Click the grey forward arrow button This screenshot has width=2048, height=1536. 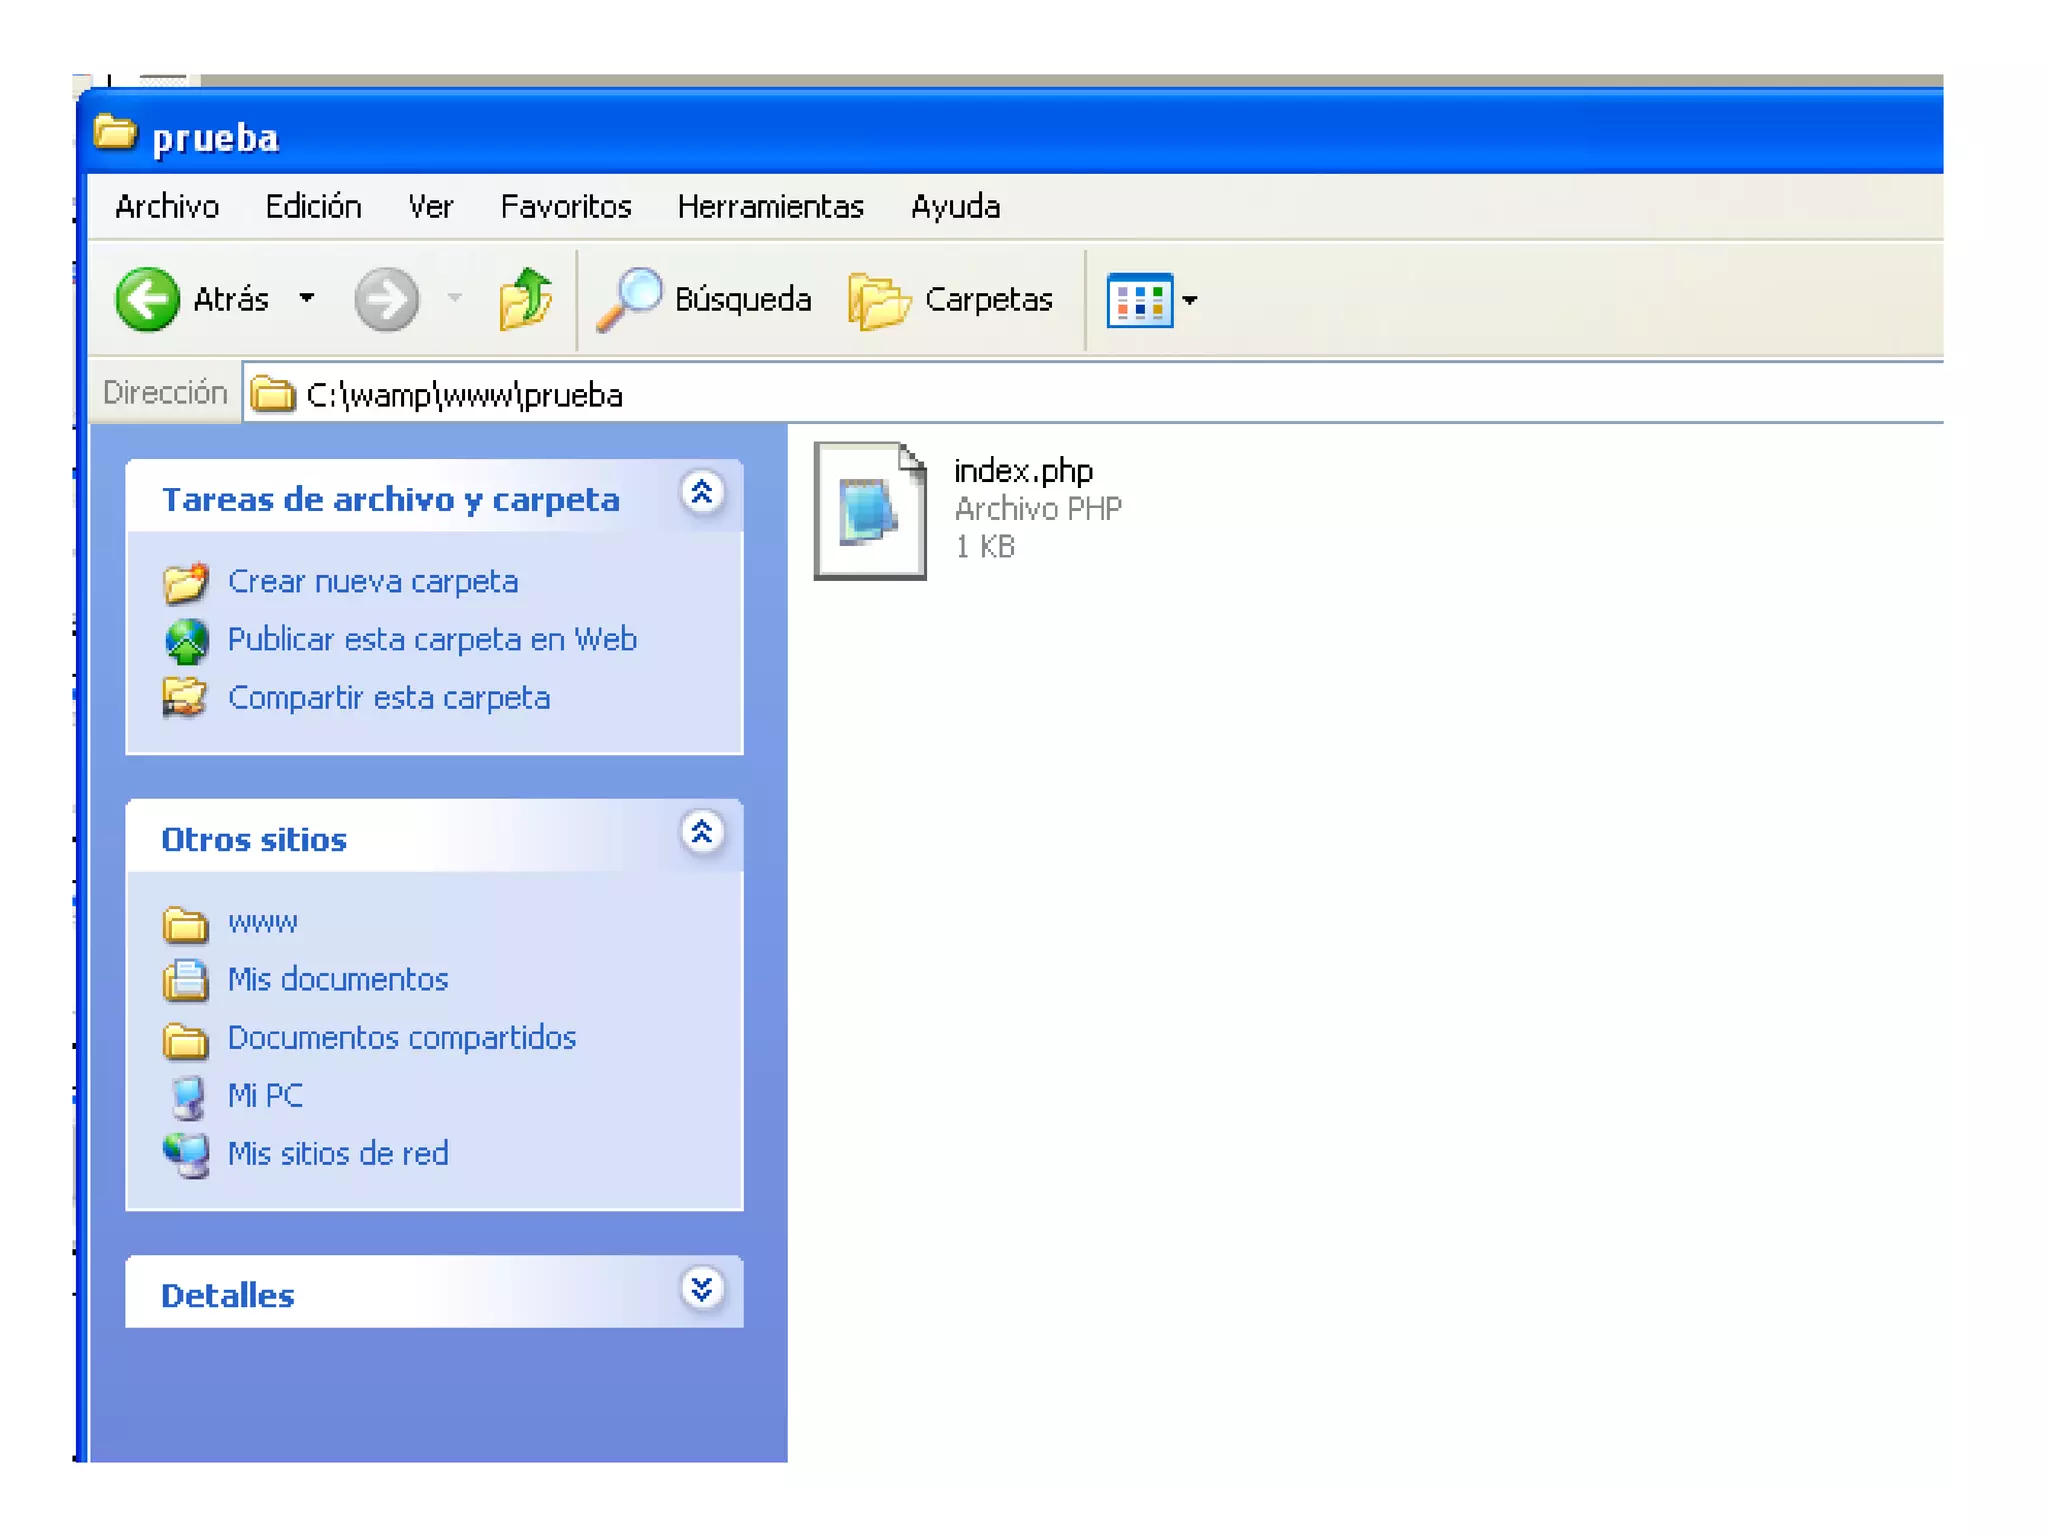coord(386,299)
